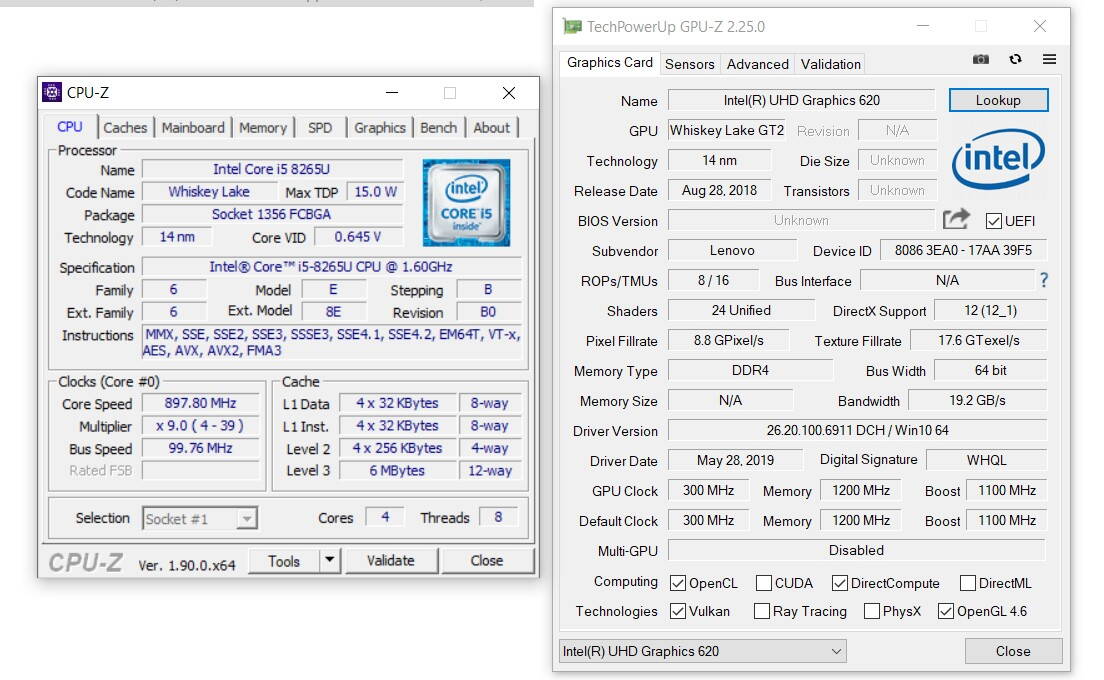Image resolution: width=1104 pixels, height=680 pixels.
Task: Click the Device ID field
Action: tap(963, 250)
